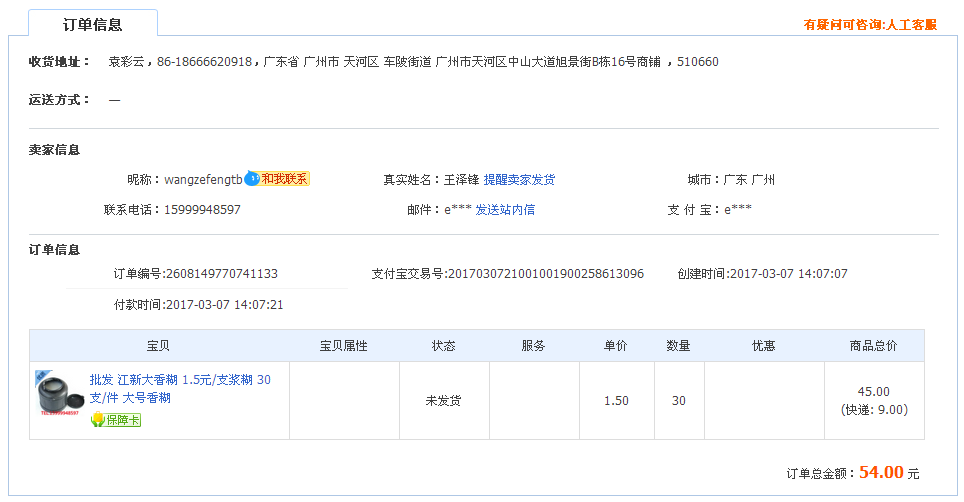Viewport: 964px width, 502px height.
Task: Click the 单价 column header
Action: click(616, 346)
